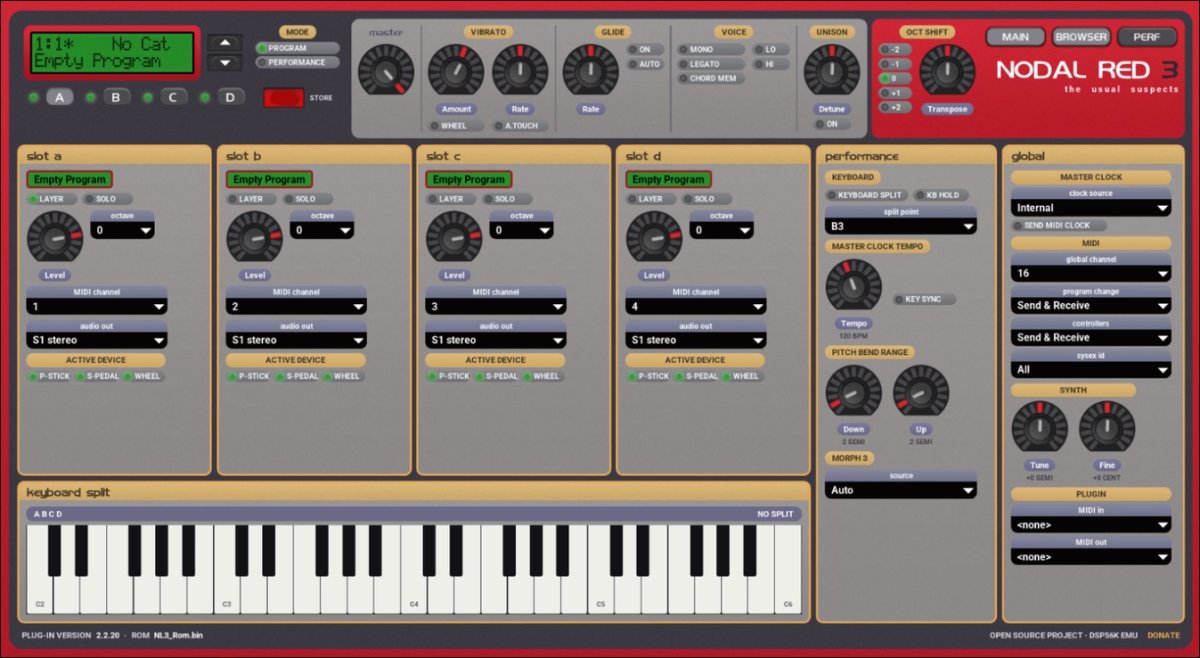Click the Transpose knob
This screenshot has width=1200, height=658.
[x=947, y=70]
